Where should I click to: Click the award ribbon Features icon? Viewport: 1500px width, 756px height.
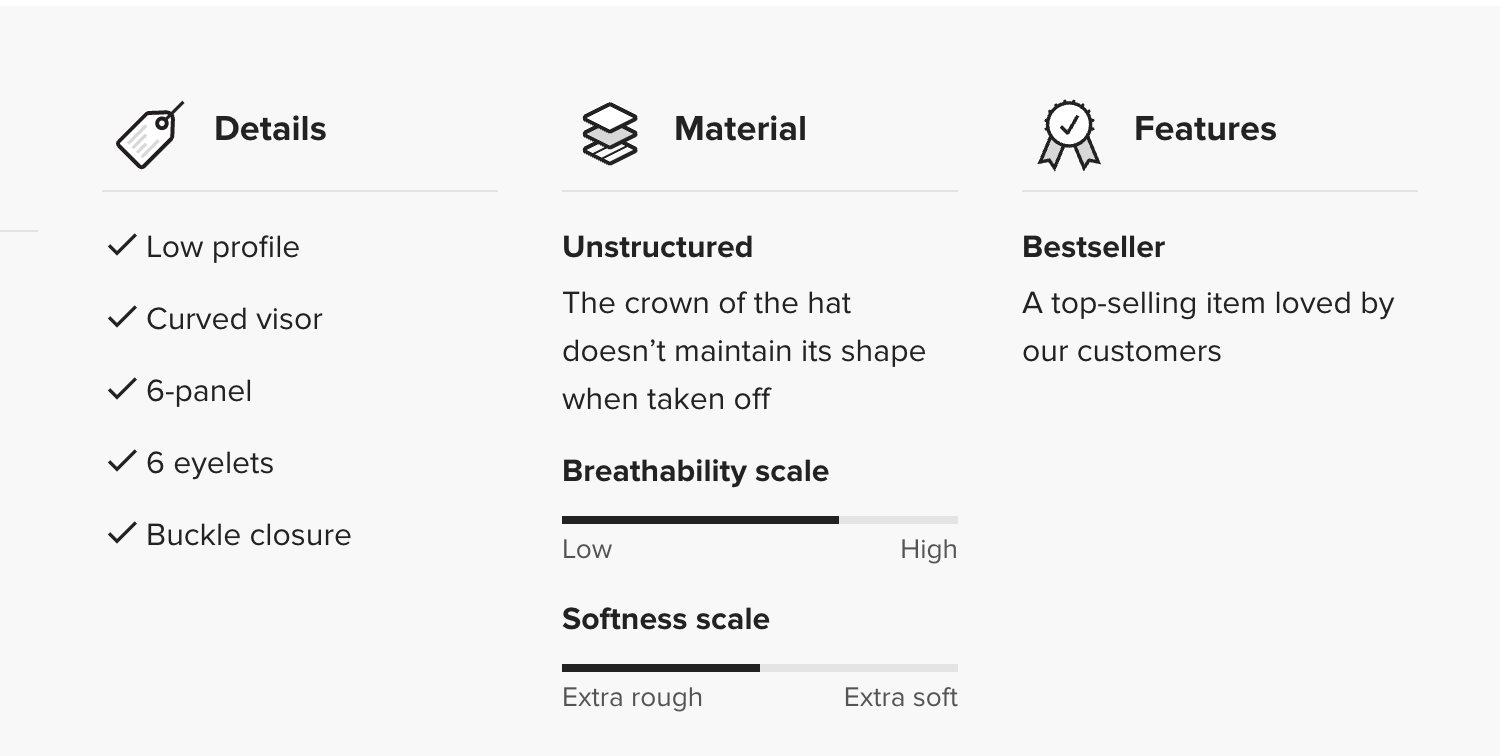click(x=1069, y=134)
